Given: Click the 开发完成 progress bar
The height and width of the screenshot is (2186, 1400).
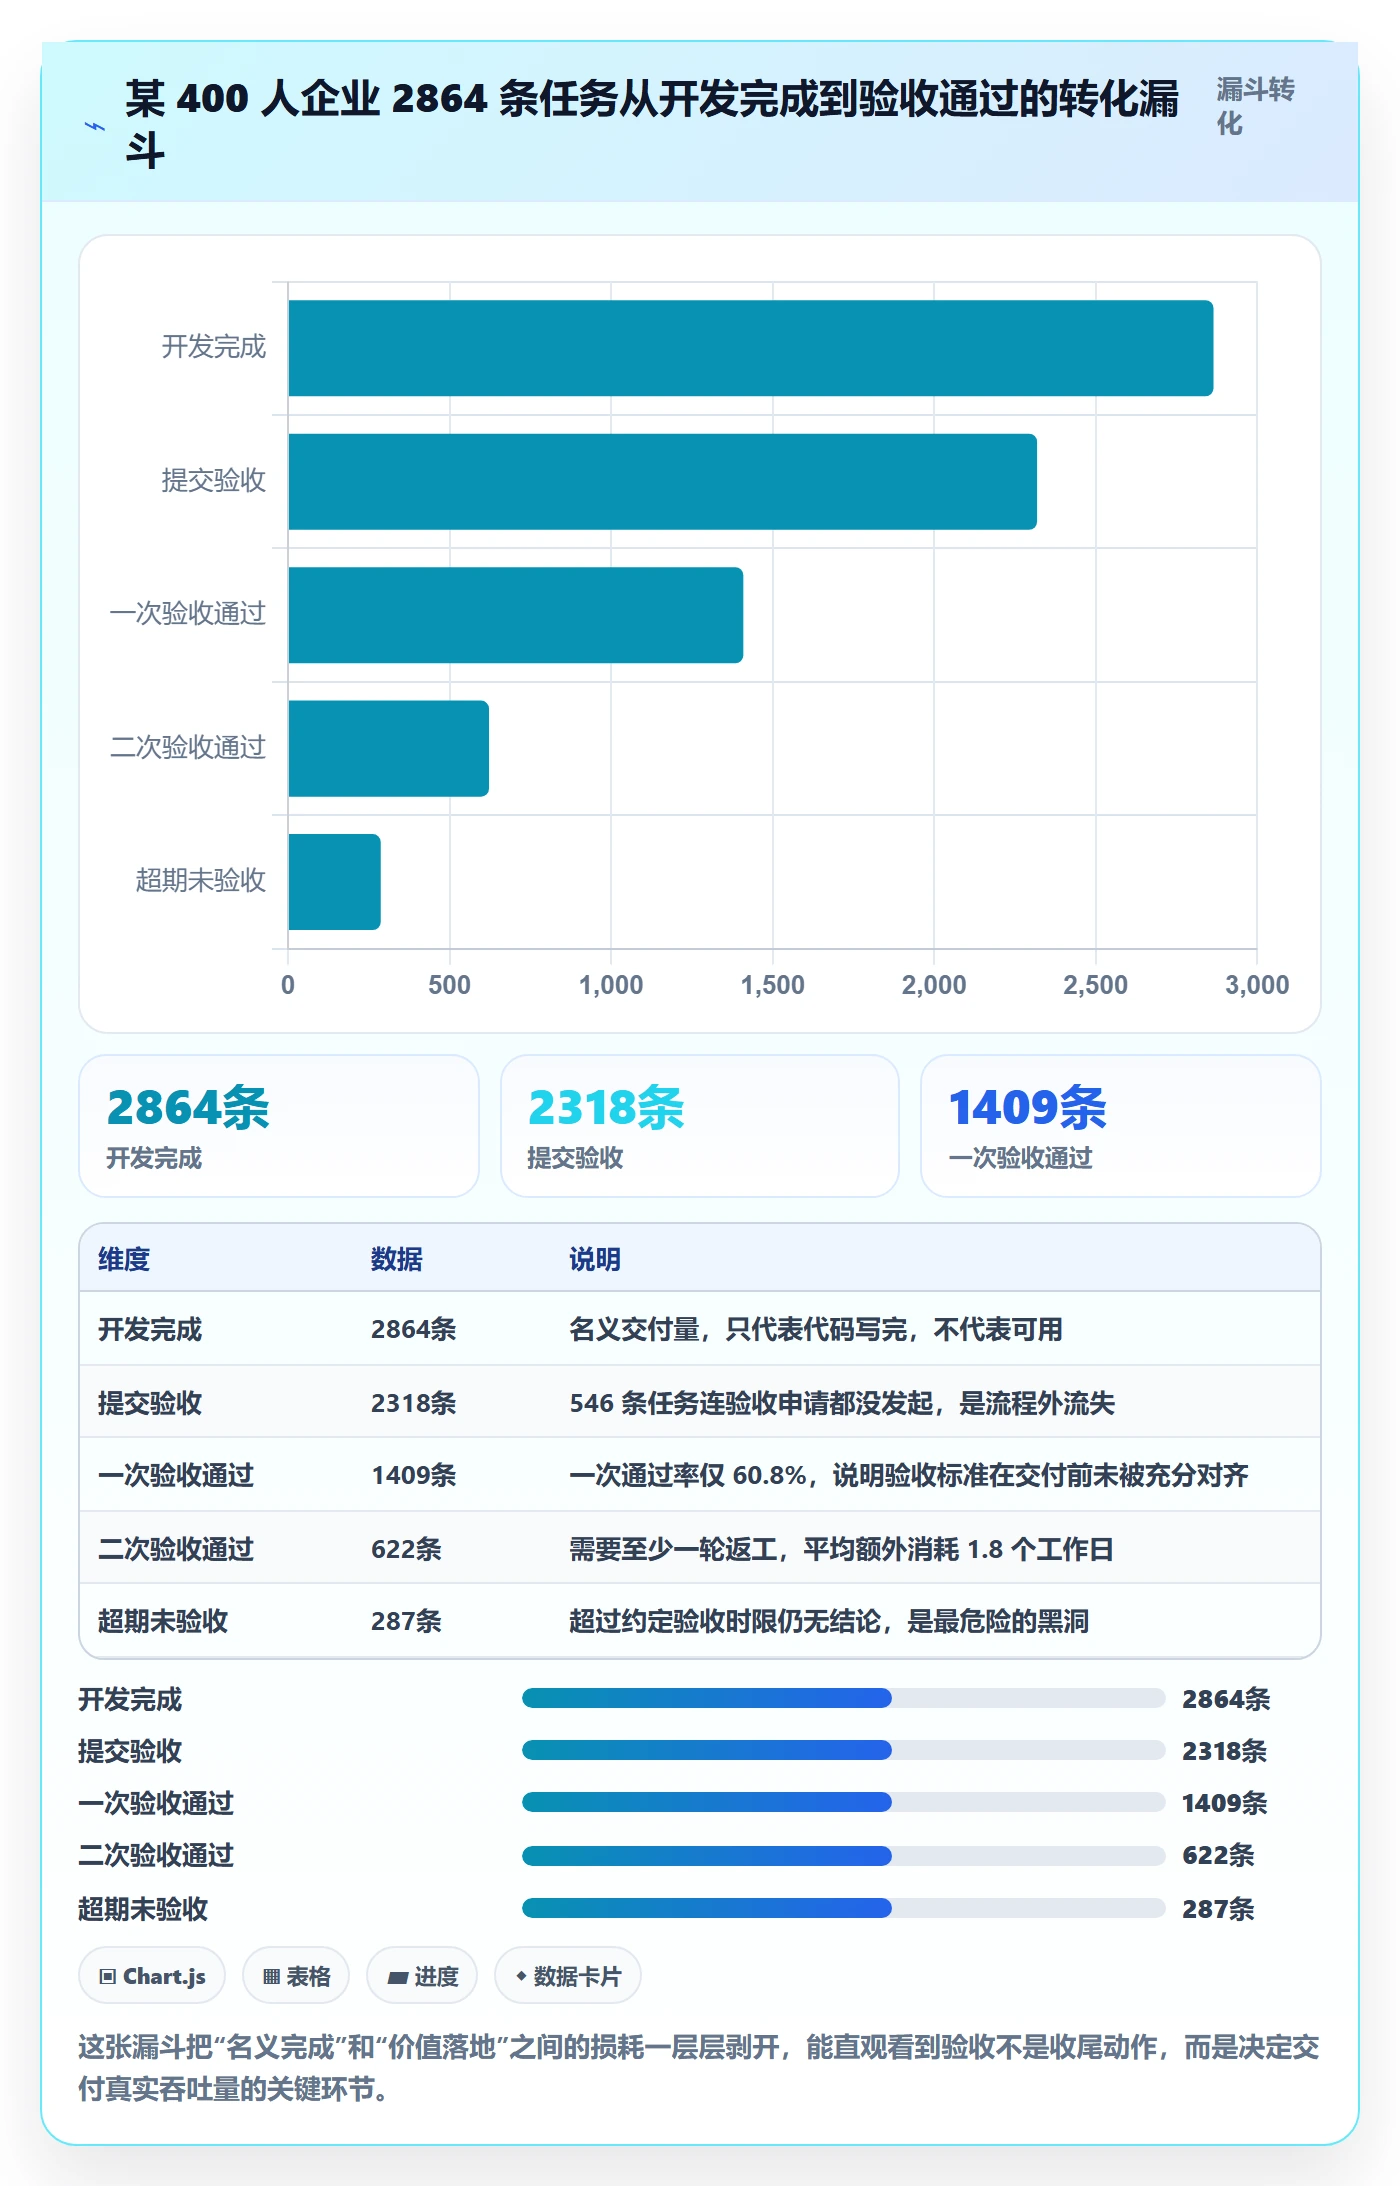Looking at the screenshot, I should point(843,1698).
